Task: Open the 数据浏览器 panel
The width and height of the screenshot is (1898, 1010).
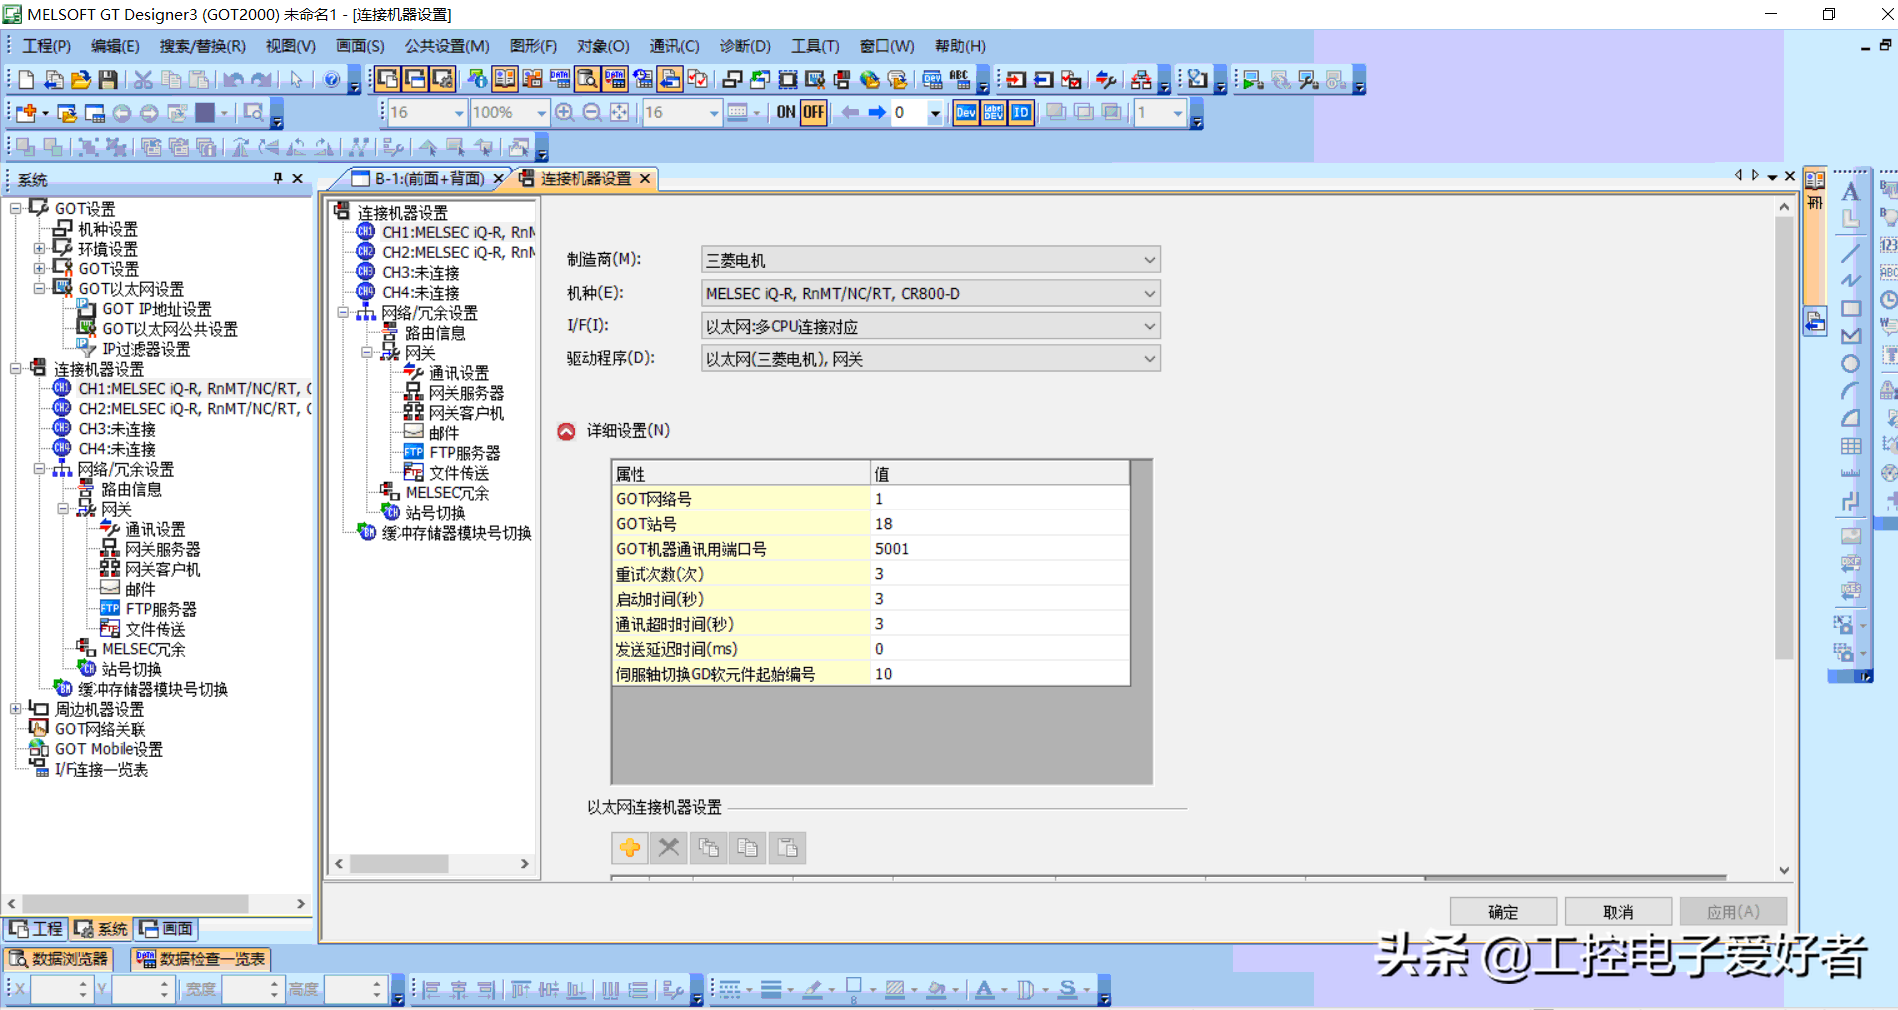Action: [60, 958]
